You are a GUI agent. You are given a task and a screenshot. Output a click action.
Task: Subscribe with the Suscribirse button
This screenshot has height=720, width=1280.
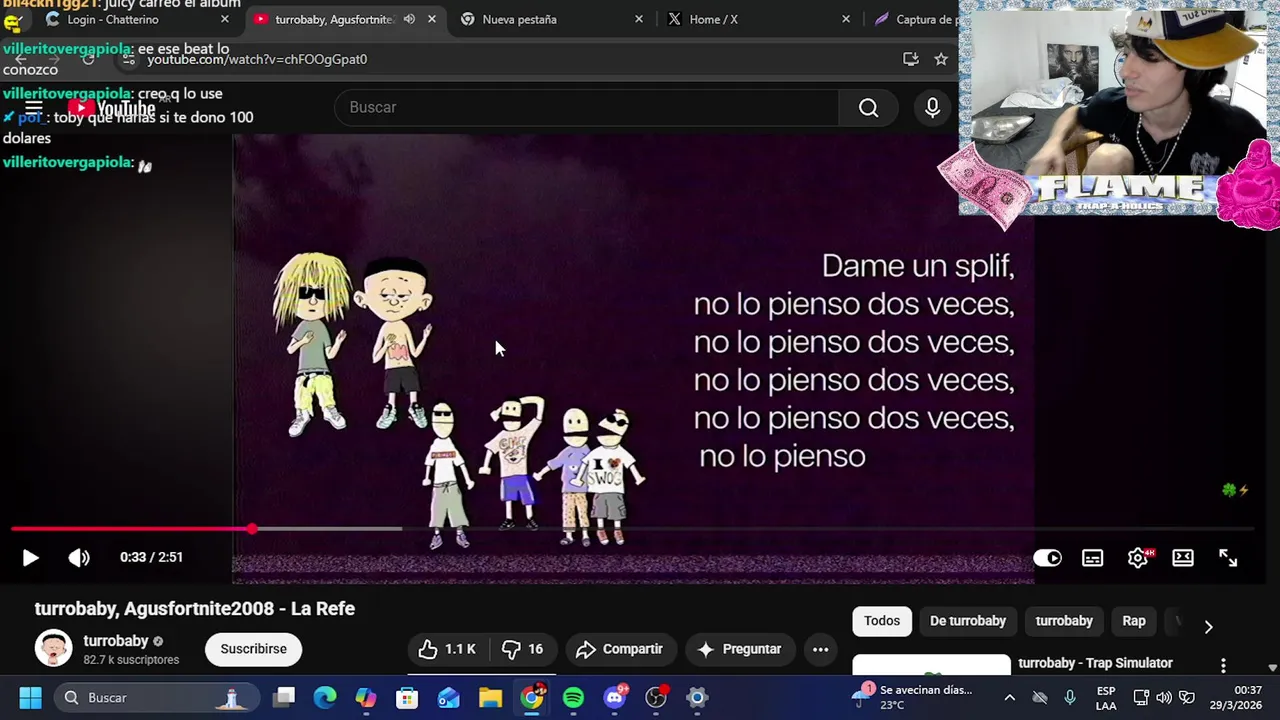click(x=253, y=649)
